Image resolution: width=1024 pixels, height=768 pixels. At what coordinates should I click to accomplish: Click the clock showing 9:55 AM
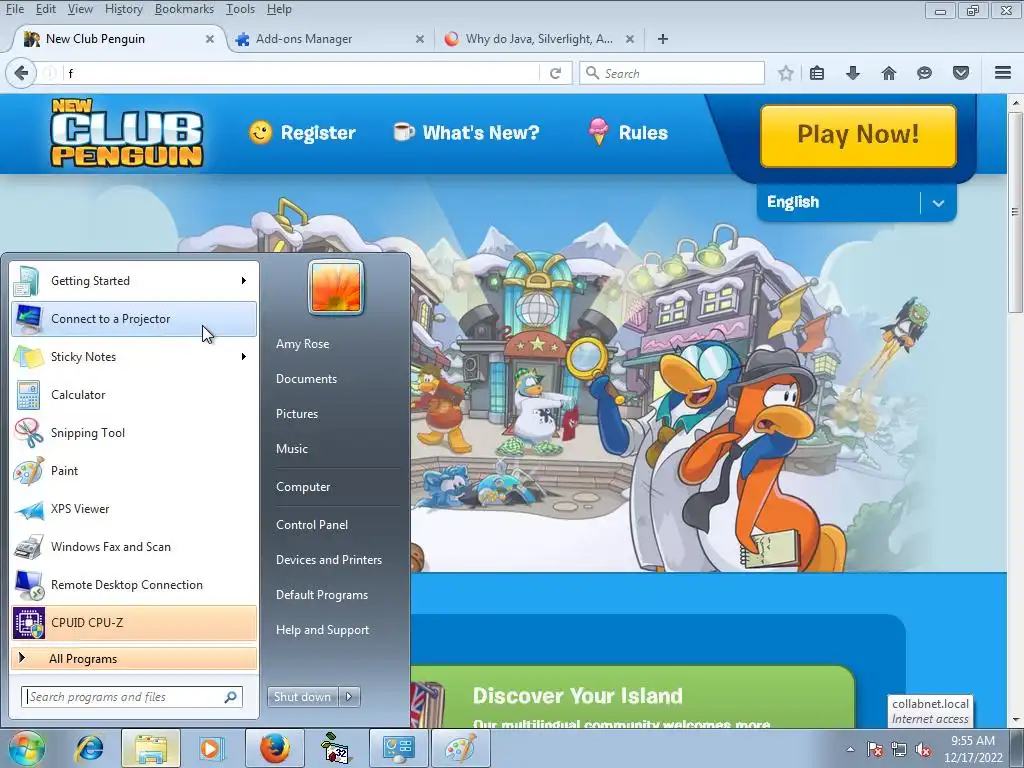[x=973, y=741]
